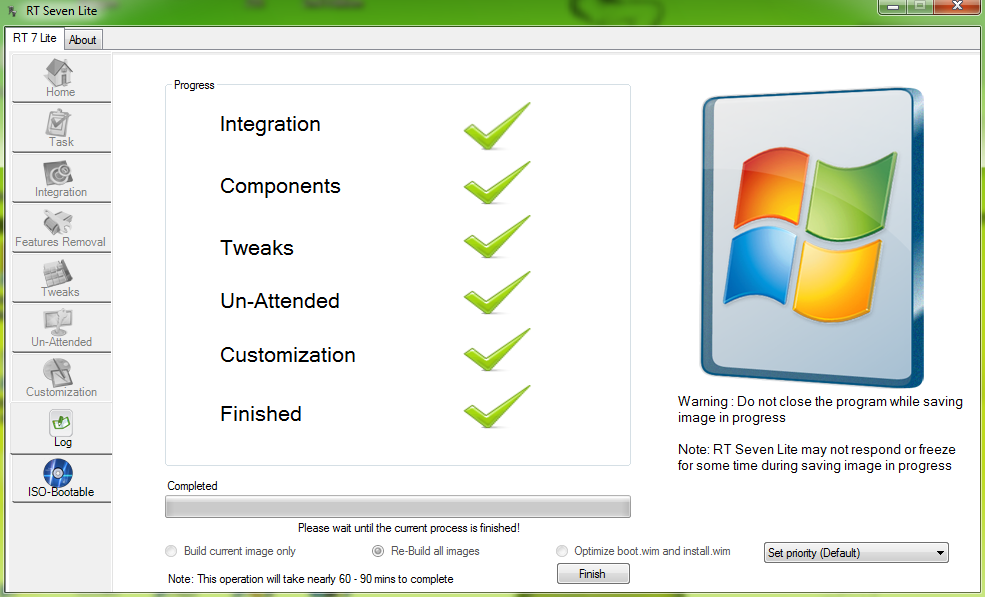Click the green checkmark beside Components
The height and width of the screenshot is (597, 985).
coord(497,183)
